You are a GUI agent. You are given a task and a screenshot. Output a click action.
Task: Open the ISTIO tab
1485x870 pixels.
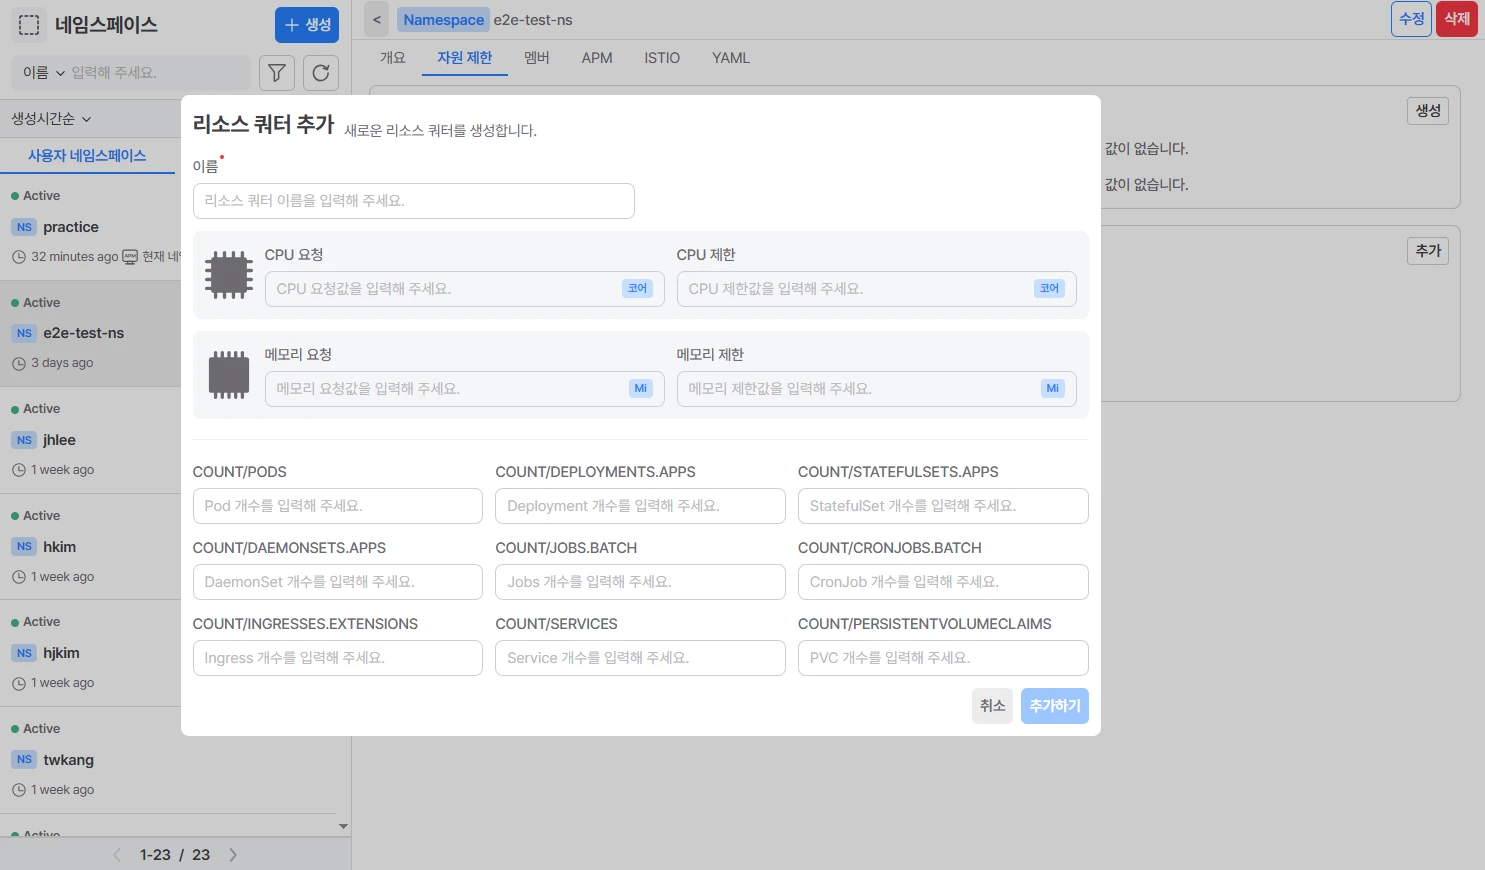click(x=662, y=58)
